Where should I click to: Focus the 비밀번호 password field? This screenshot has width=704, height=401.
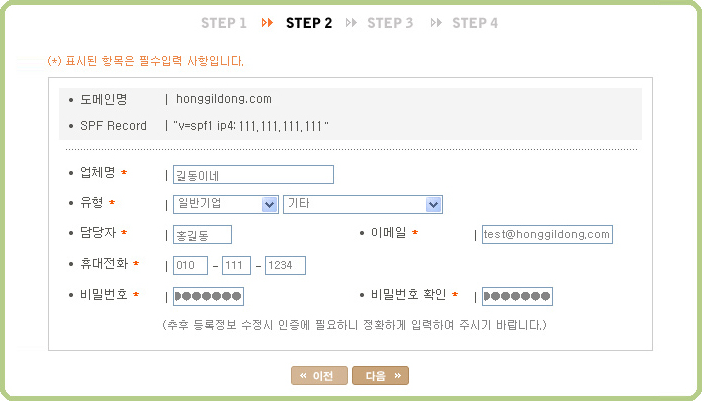[x=208, y=296]
